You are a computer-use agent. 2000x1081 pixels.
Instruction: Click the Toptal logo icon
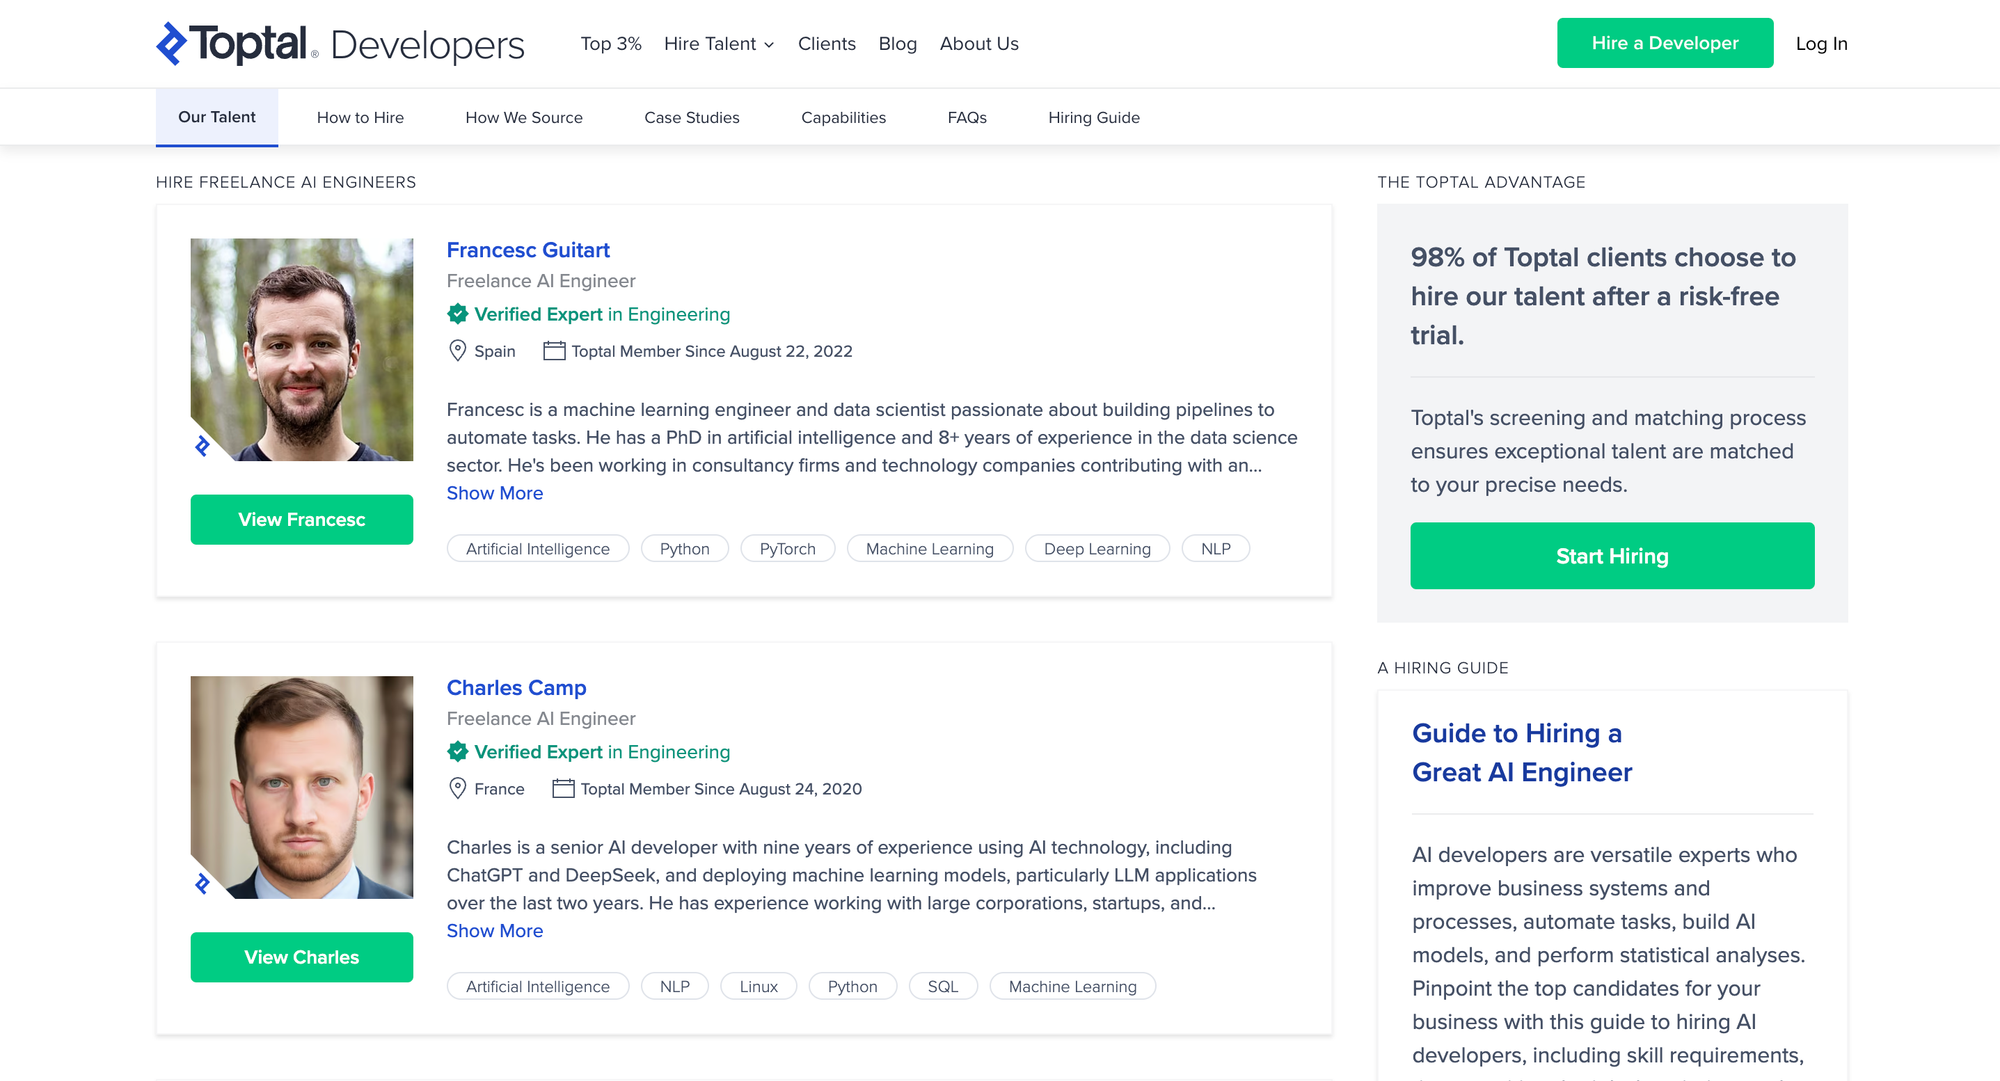172,43
